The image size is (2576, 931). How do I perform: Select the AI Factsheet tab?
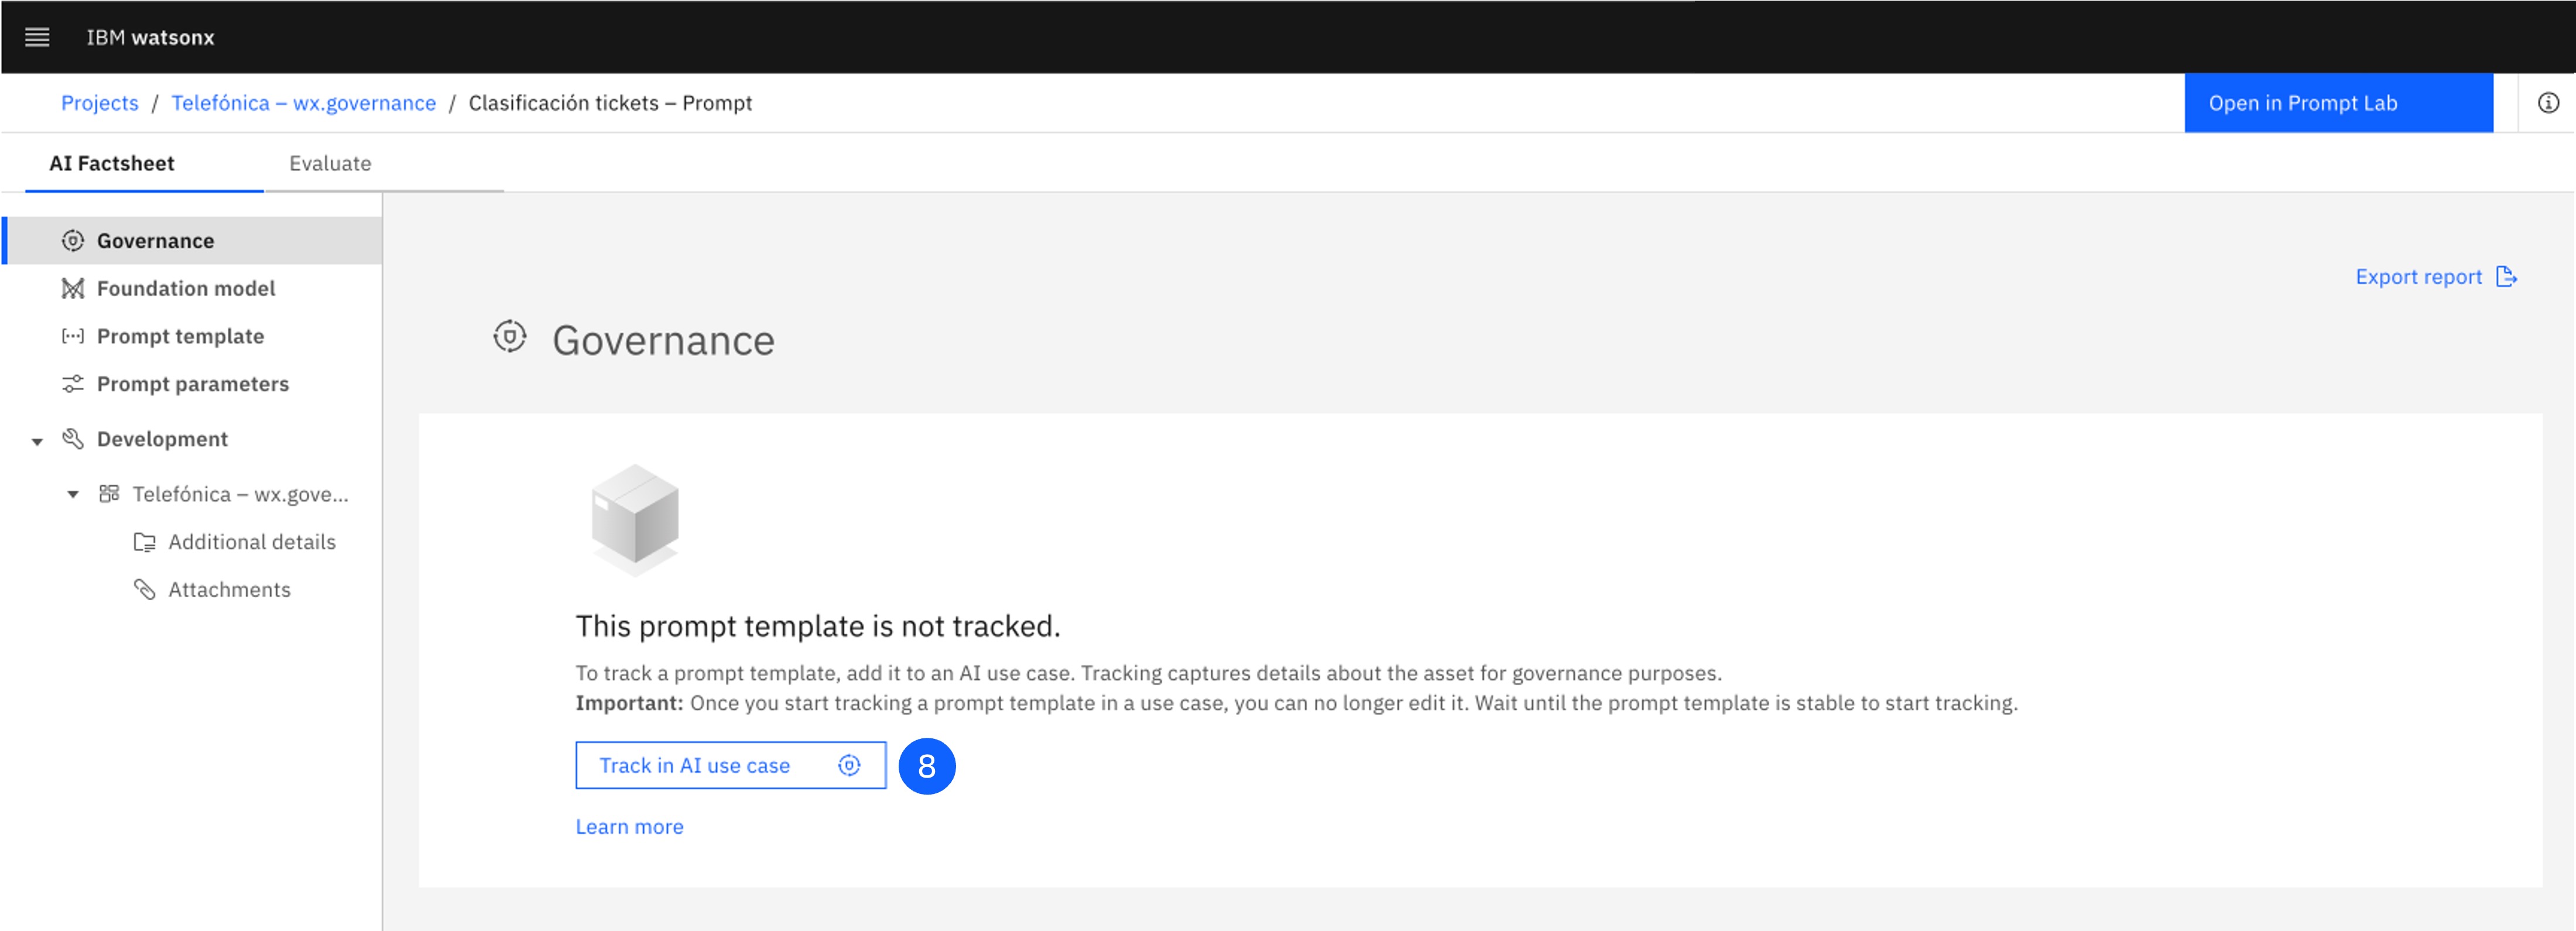[112, 163]
